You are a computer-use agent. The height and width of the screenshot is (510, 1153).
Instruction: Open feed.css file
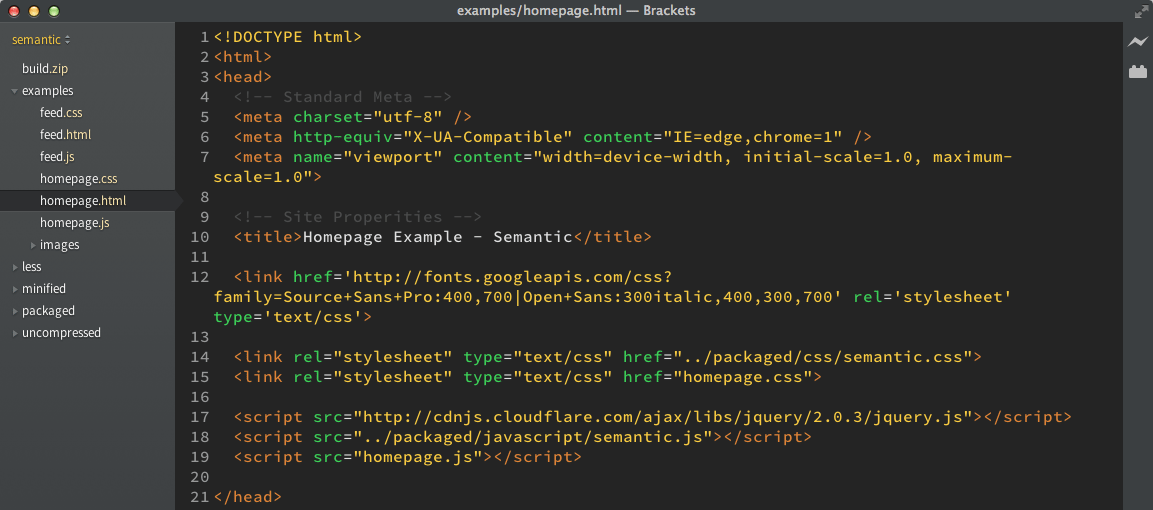tap(61, 112)
